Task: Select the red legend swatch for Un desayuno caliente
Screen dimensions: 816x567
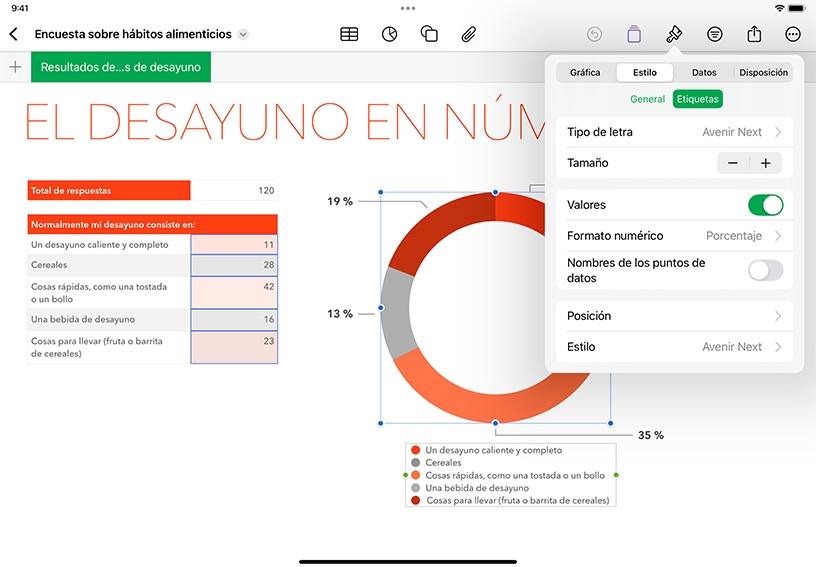Action: (415, 450)
